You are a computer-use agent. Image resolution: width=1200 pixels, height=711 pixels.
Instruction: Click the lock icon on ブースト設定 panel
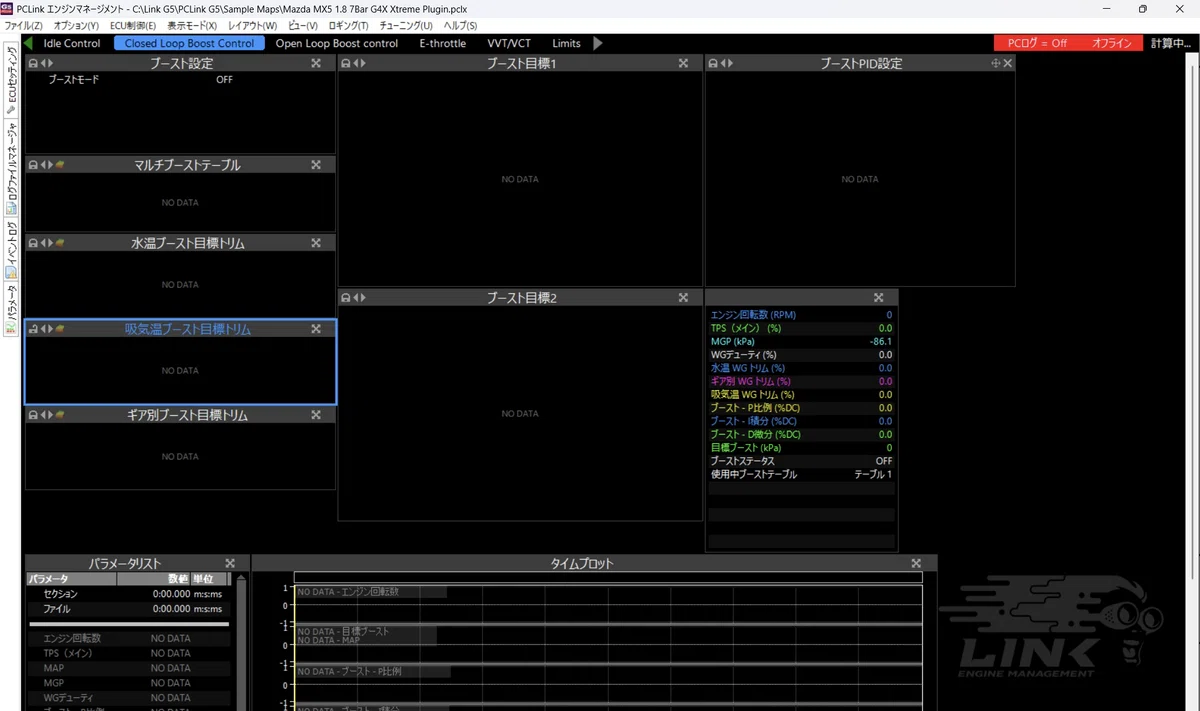point(33,63)
